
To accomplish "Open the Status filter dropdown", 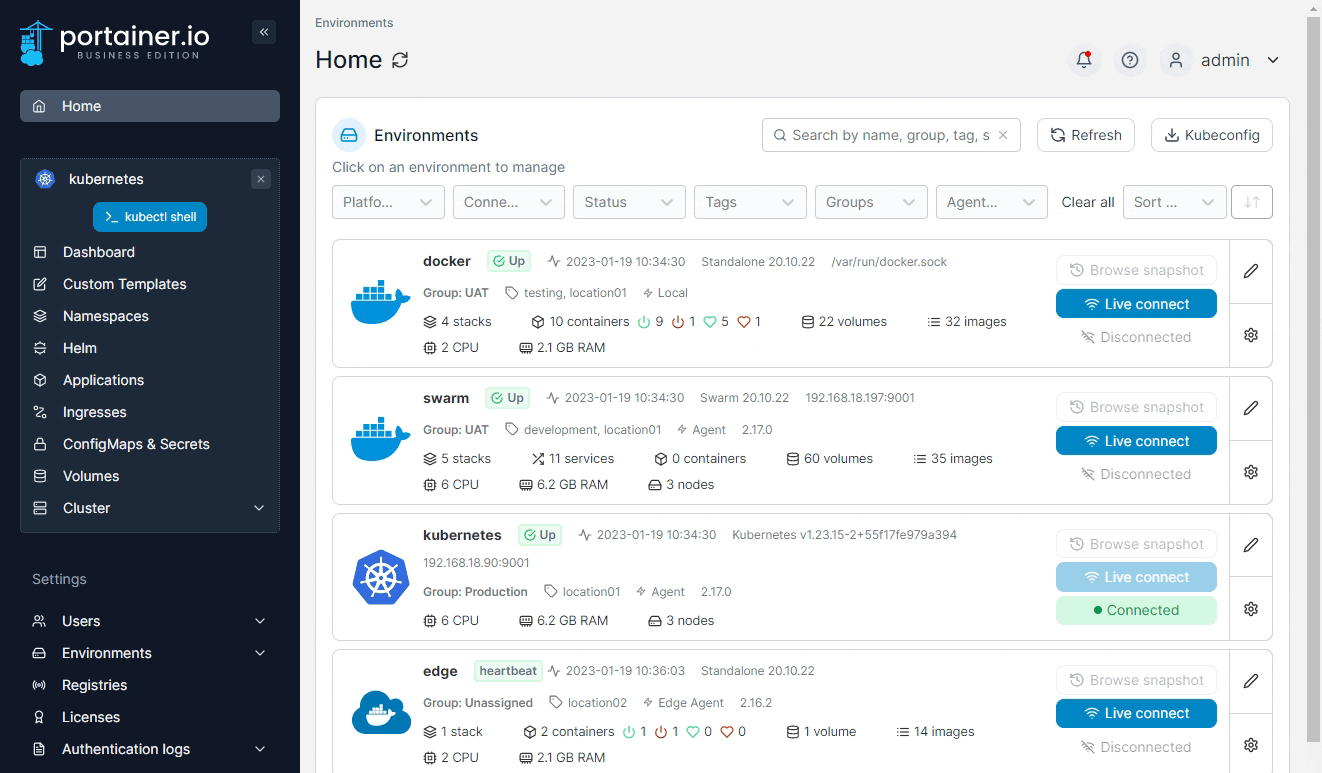I will click(x=629, y=202).
